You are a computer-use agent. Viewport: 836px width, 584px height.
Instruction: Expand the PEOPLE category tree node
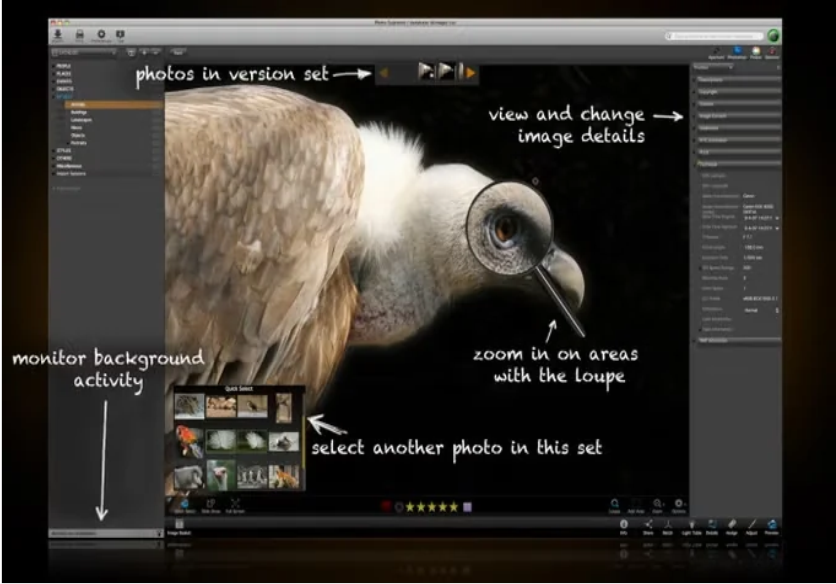point(53,66)
